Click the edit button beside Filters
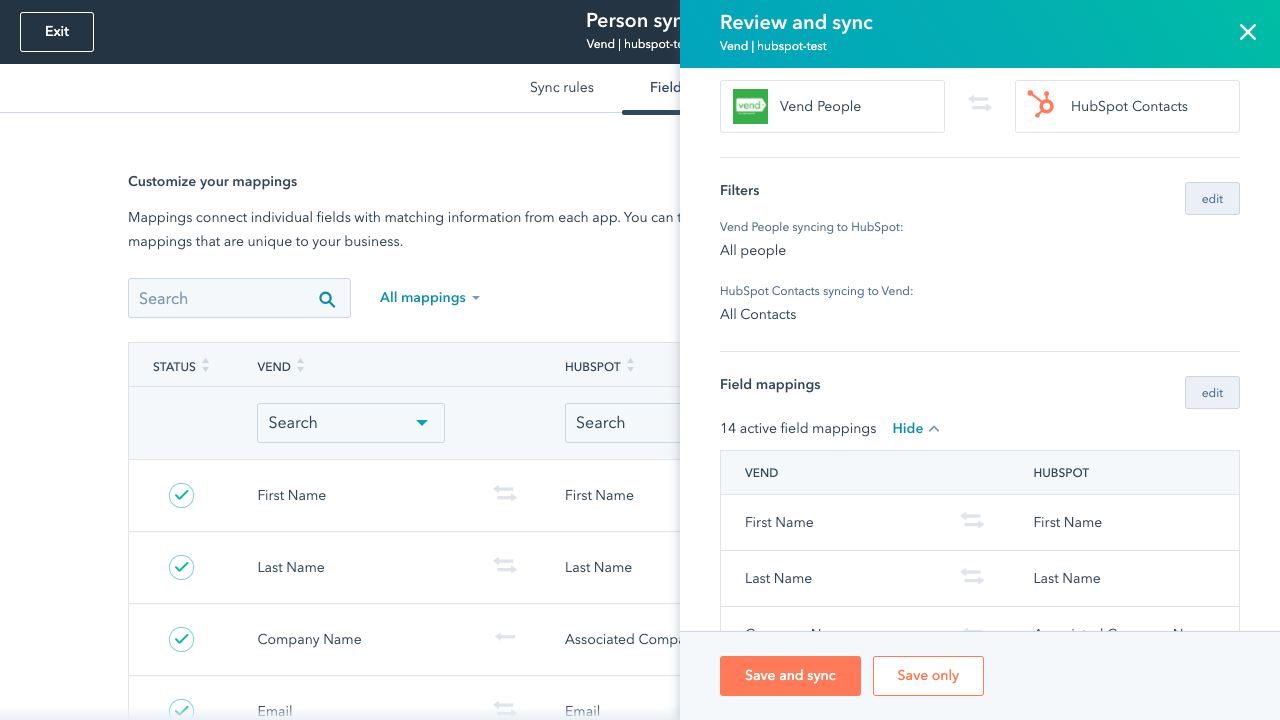Image resolution: width=1280 pixels, height=720 pixels. (x=1212, y=199)
